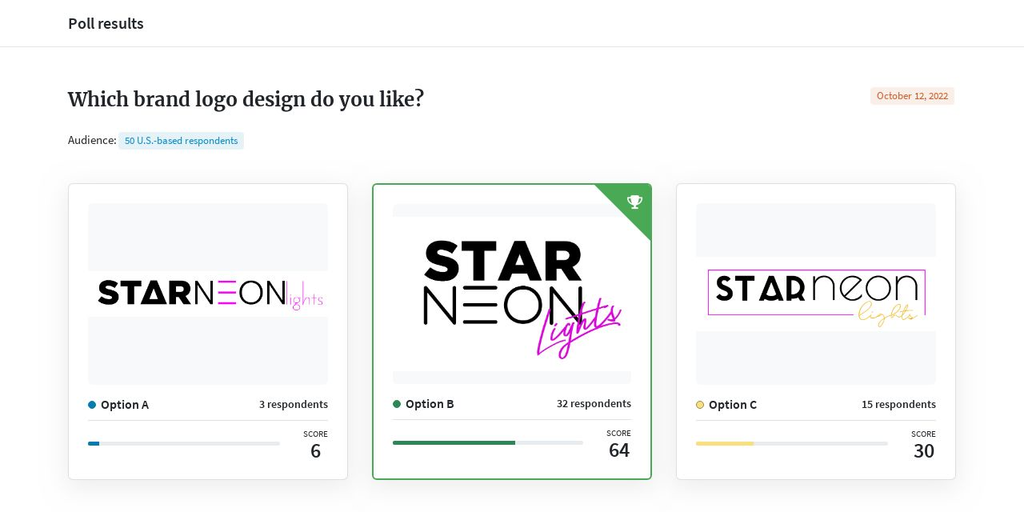Click the poll question heading
Viewport: 1024px width, 512px height.
pos(246,99)
